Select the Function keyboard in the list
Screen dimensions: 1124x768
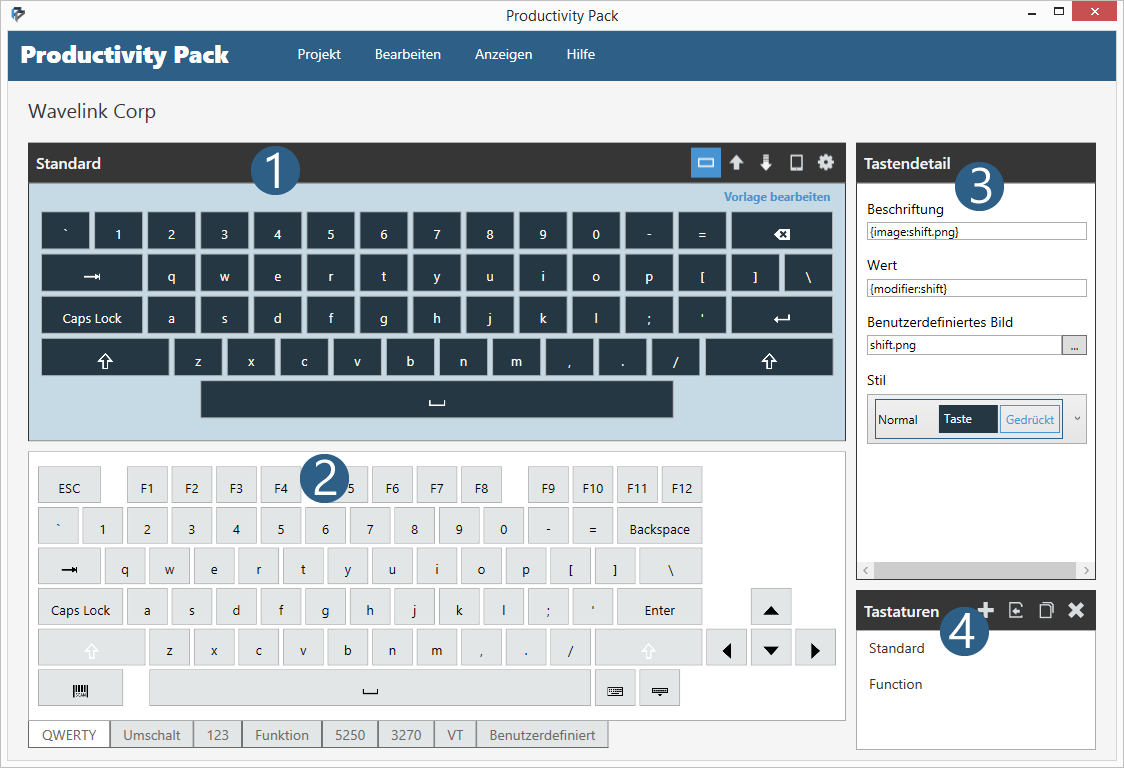pyautogui.click(x=895, y=684)
